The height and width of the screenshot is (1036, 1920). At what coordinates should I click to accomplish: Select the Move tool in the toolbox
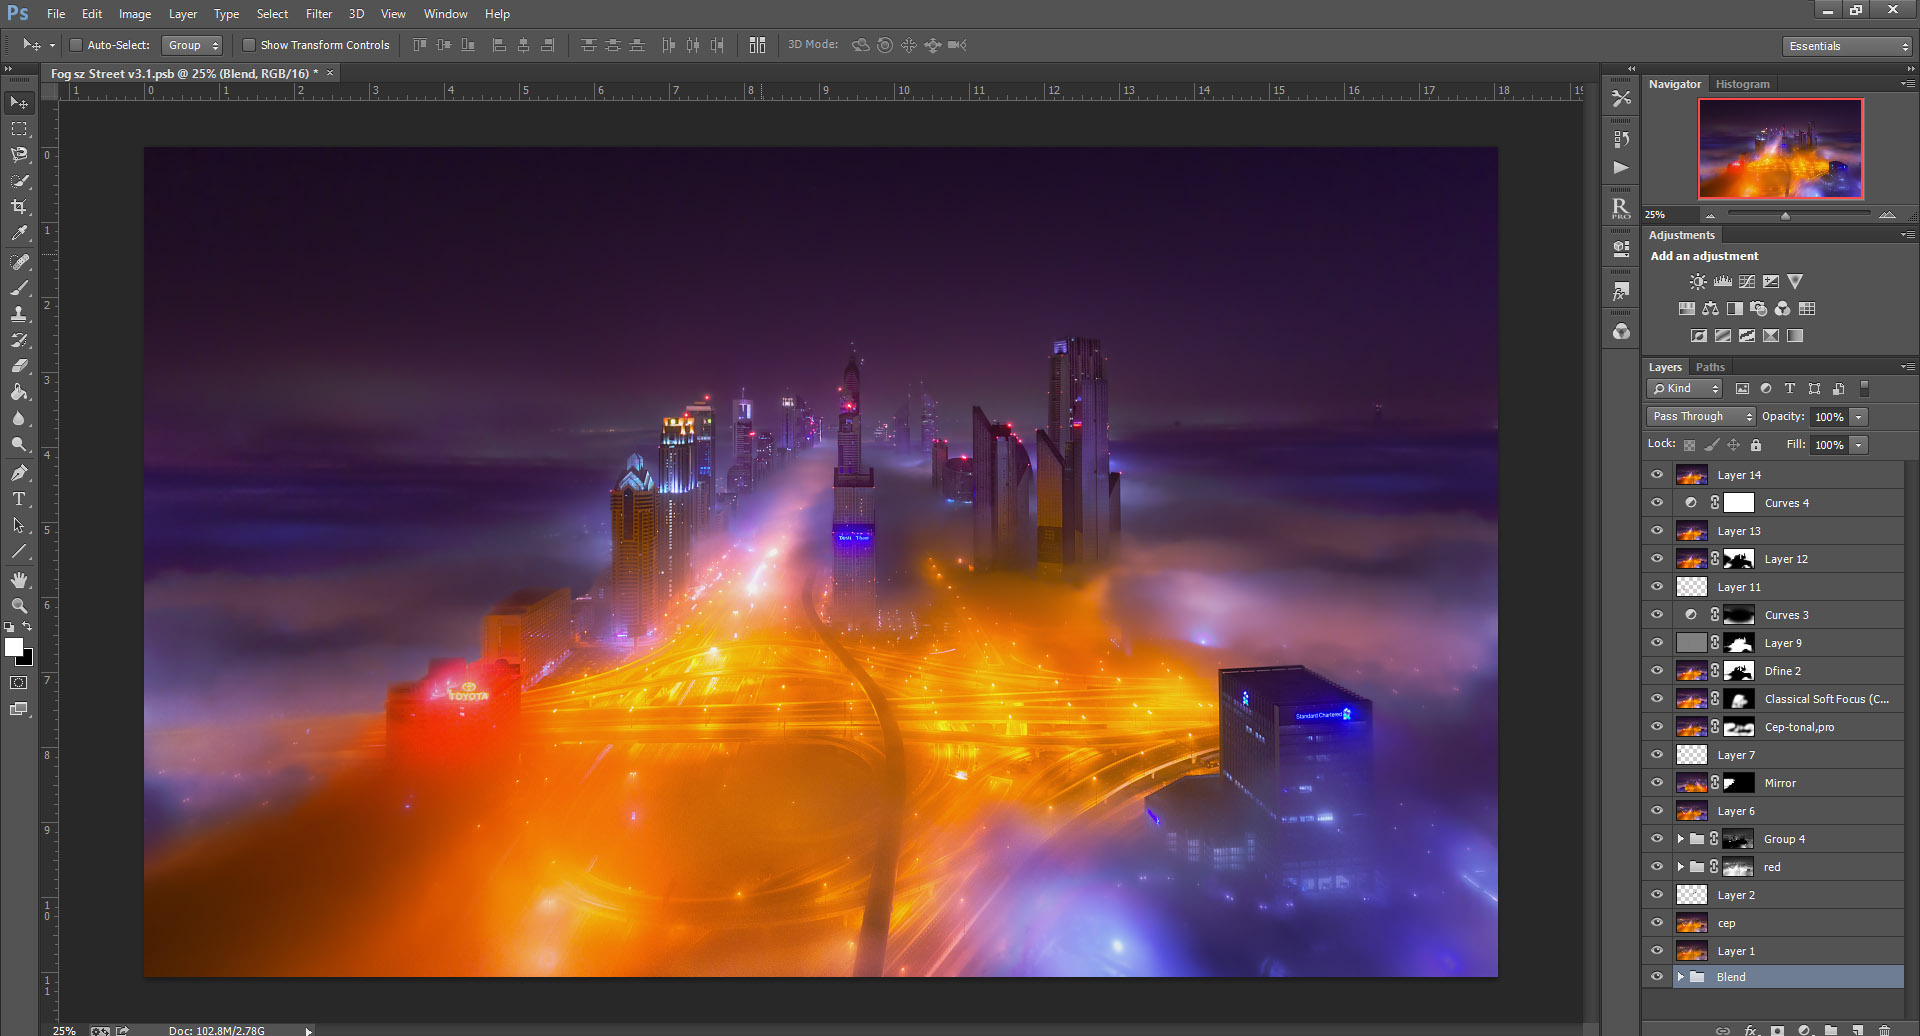[19, 103]
